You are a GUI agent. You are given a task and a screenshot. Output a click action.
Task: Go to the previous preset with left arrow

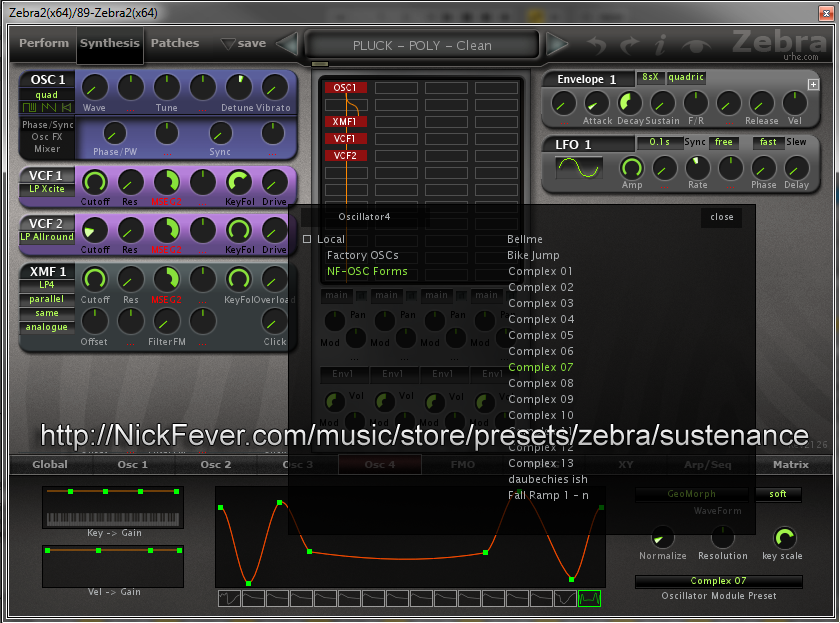(x=288, y=44)
